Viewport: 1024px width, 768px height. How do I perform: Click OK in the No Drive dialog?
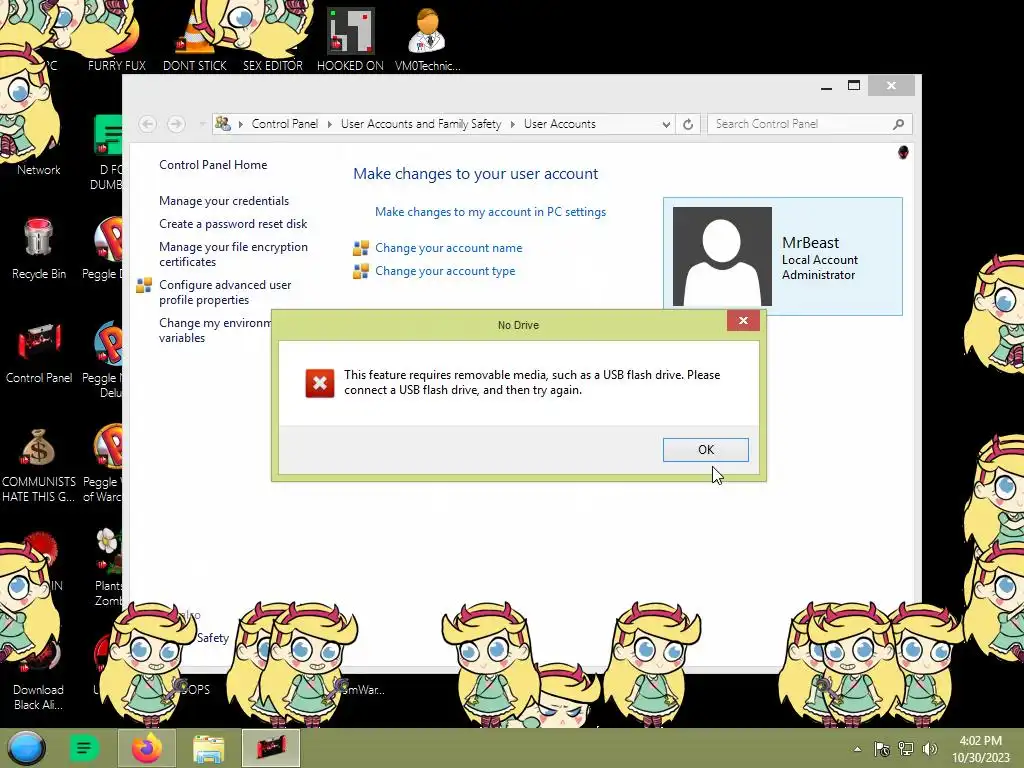point(705,449)
